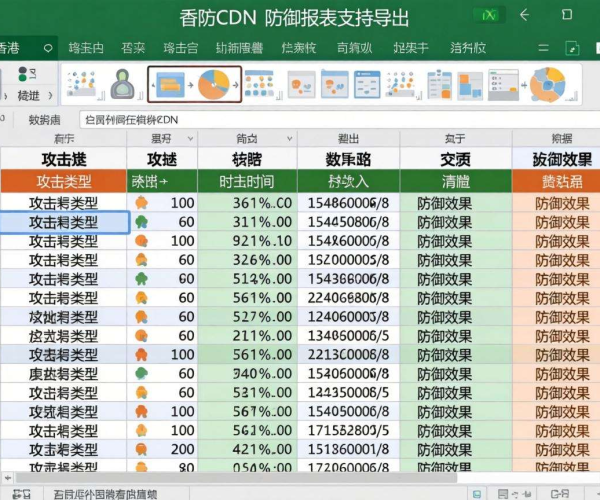Click the clipboard document icon in the ribbon
The width and height of the screenshot is (600, 500).
(439, 85)
